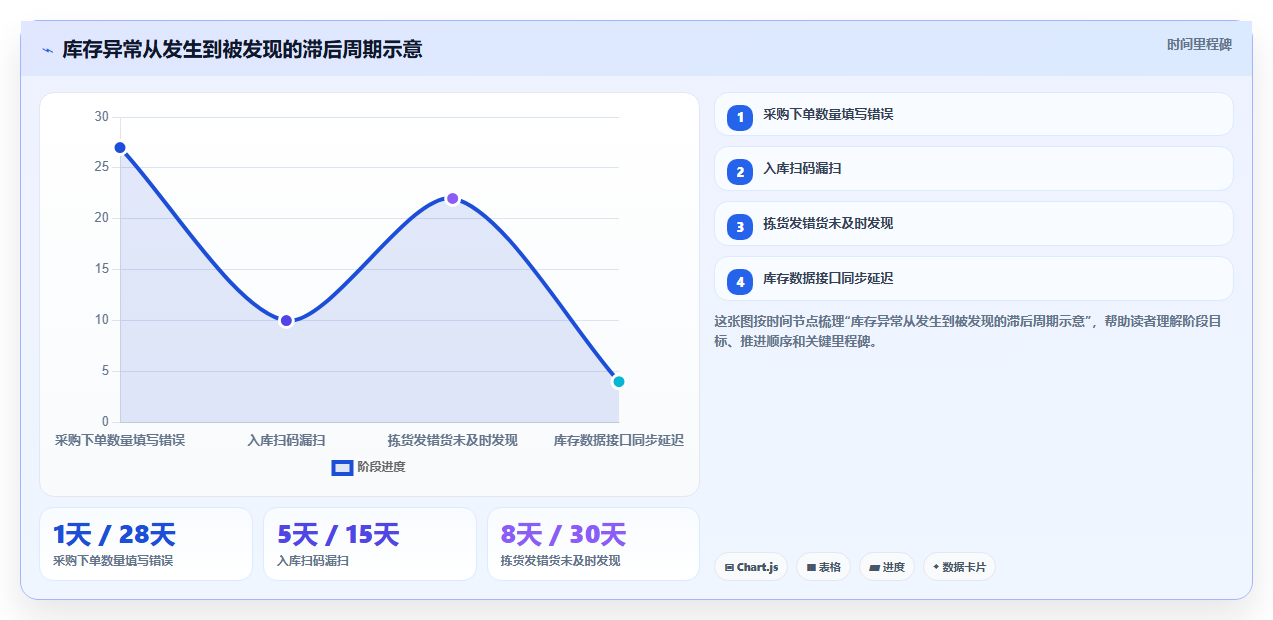Click x-axis label 采购下单数量填写错误

pyautogui.click(x=120, y=440)
